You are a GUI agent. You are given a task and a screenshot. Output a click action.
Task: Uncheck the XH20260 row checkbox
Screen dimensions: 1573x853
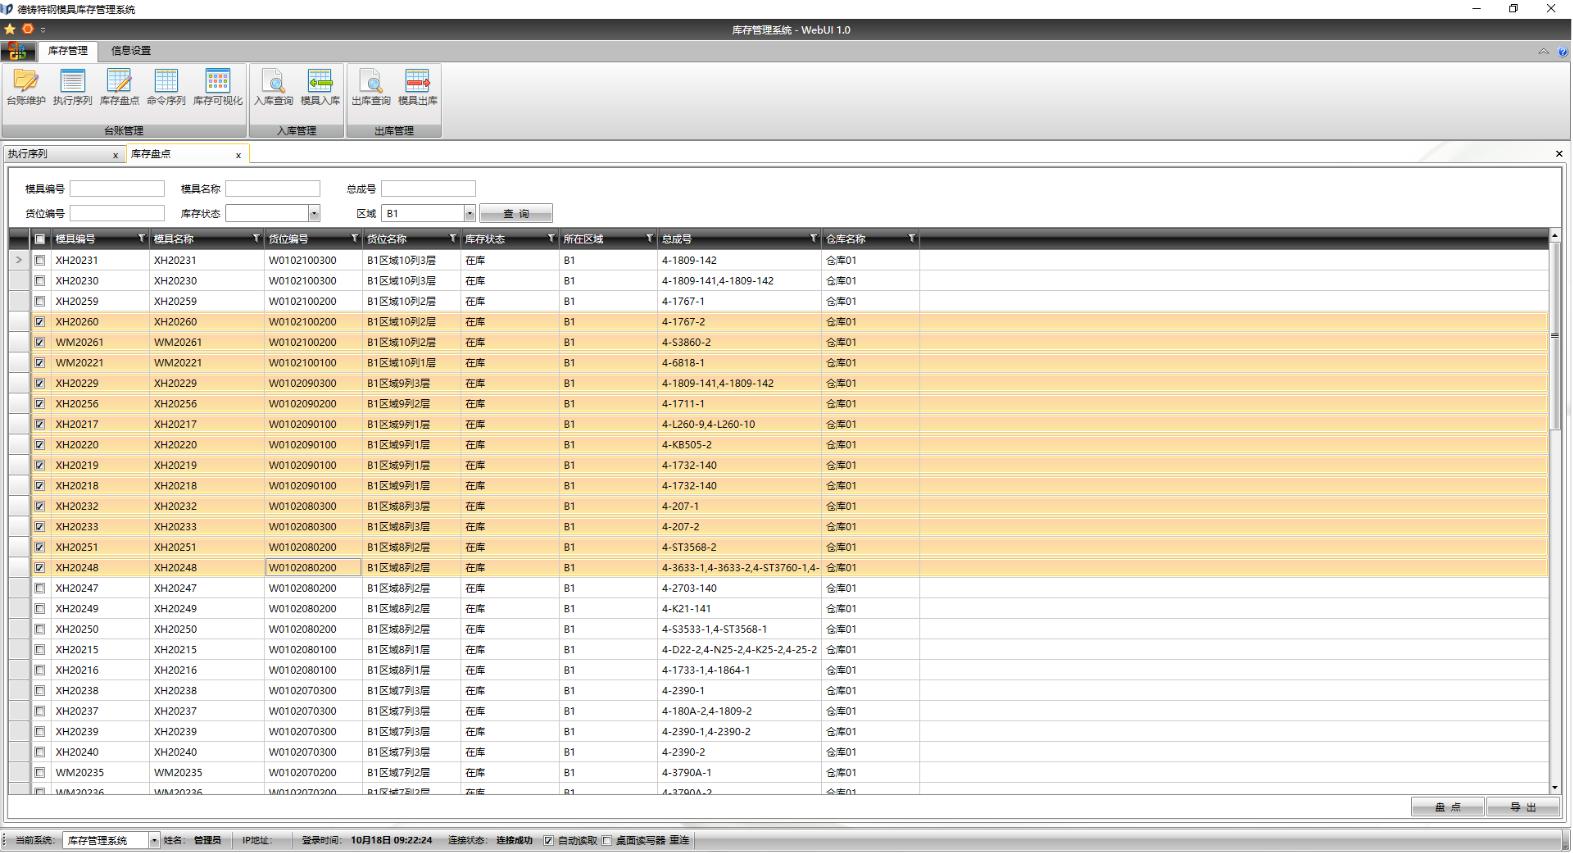click(x=40, y=322)
